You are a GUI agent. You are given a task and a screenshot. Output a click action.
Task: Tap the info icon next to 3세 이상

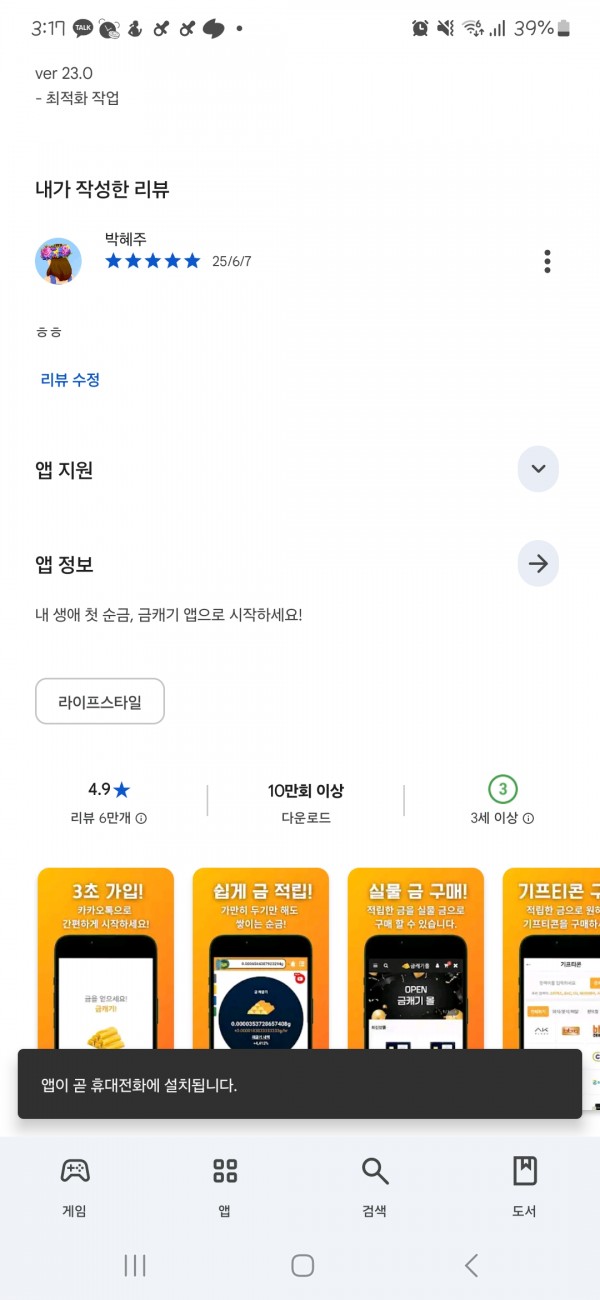click(x=528, y=818)
